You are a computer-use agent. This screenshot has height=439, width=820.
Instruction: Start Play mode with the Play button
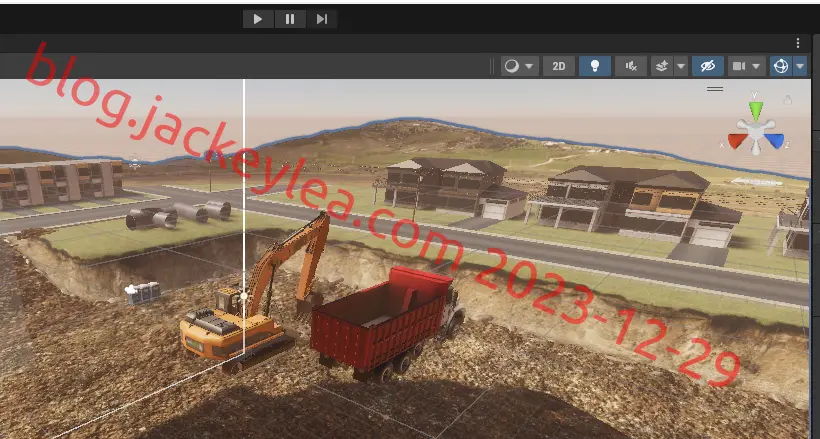pos(258,19)
